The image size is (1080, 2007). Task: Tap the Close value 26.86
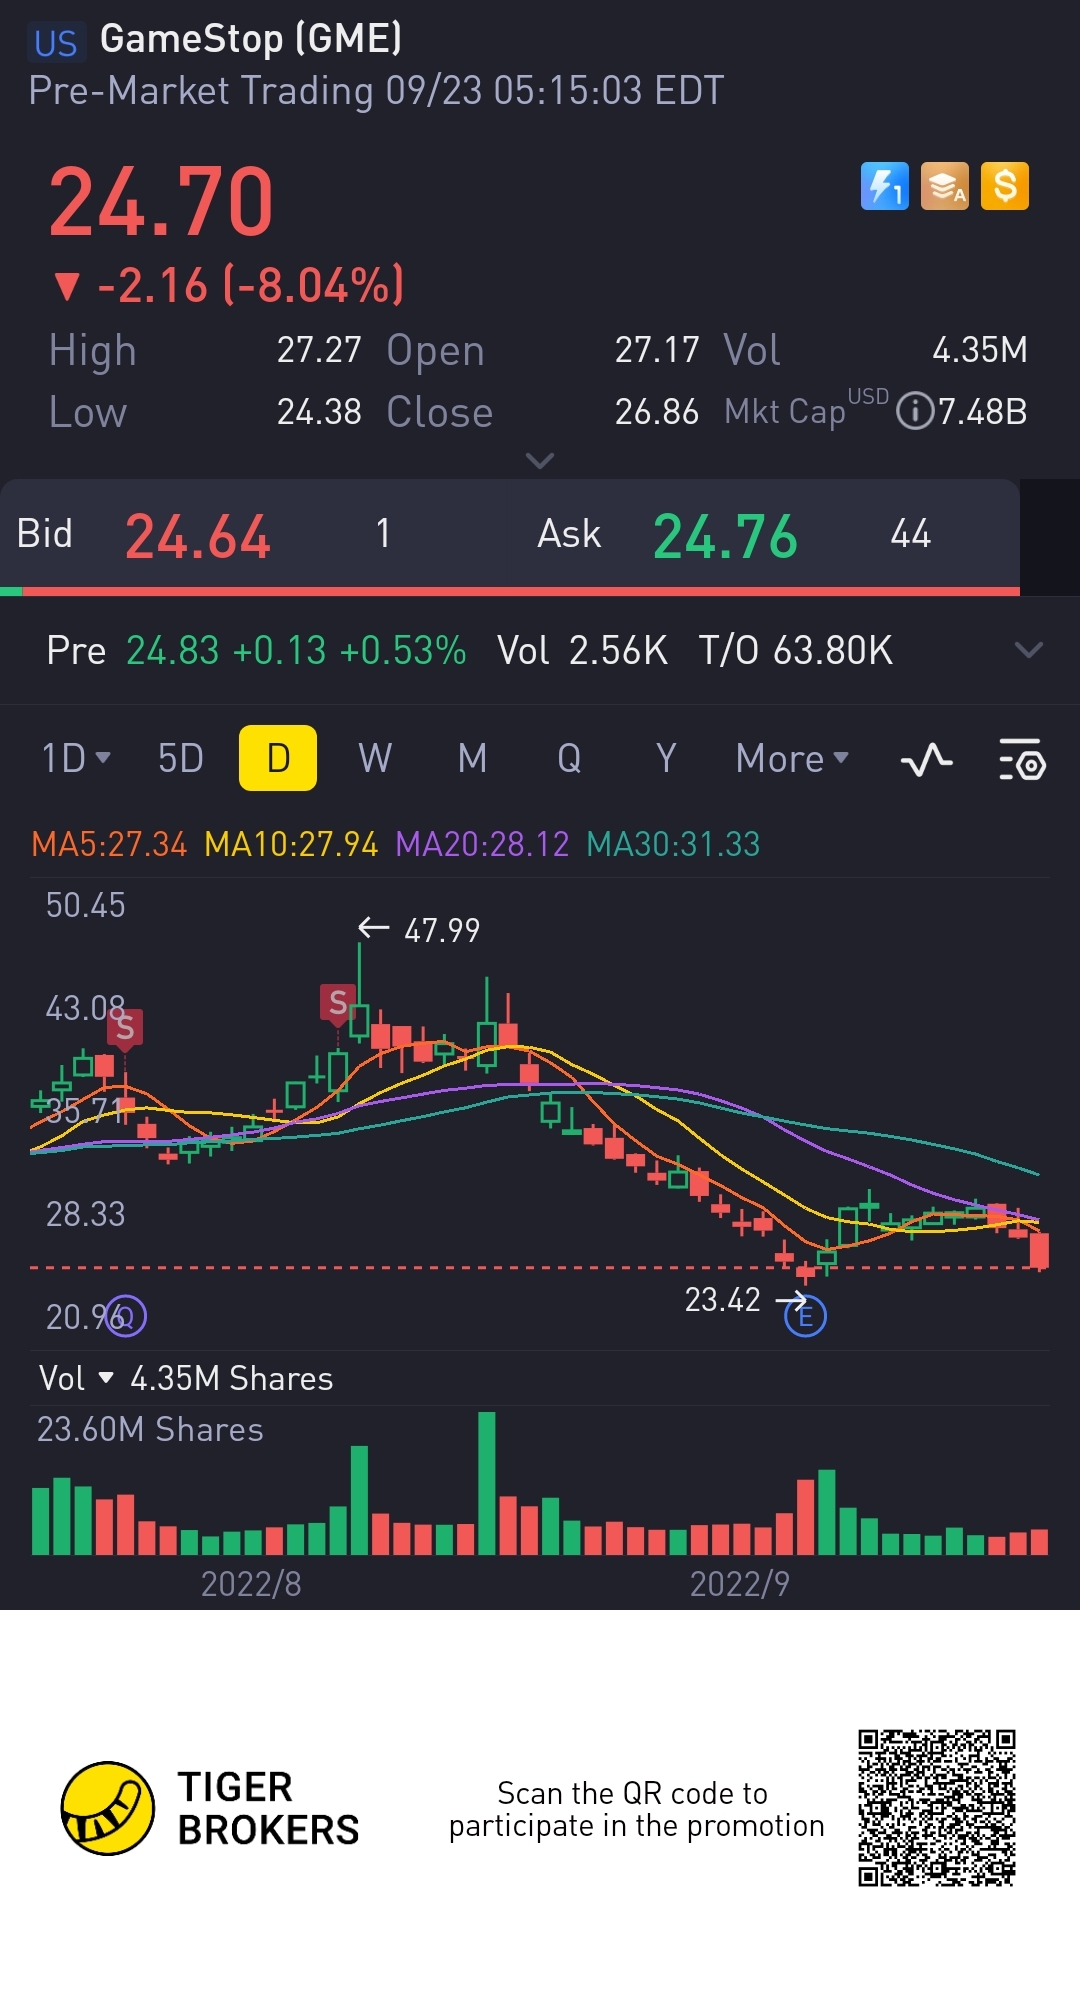pyautogui.click(x=657, y=411)
